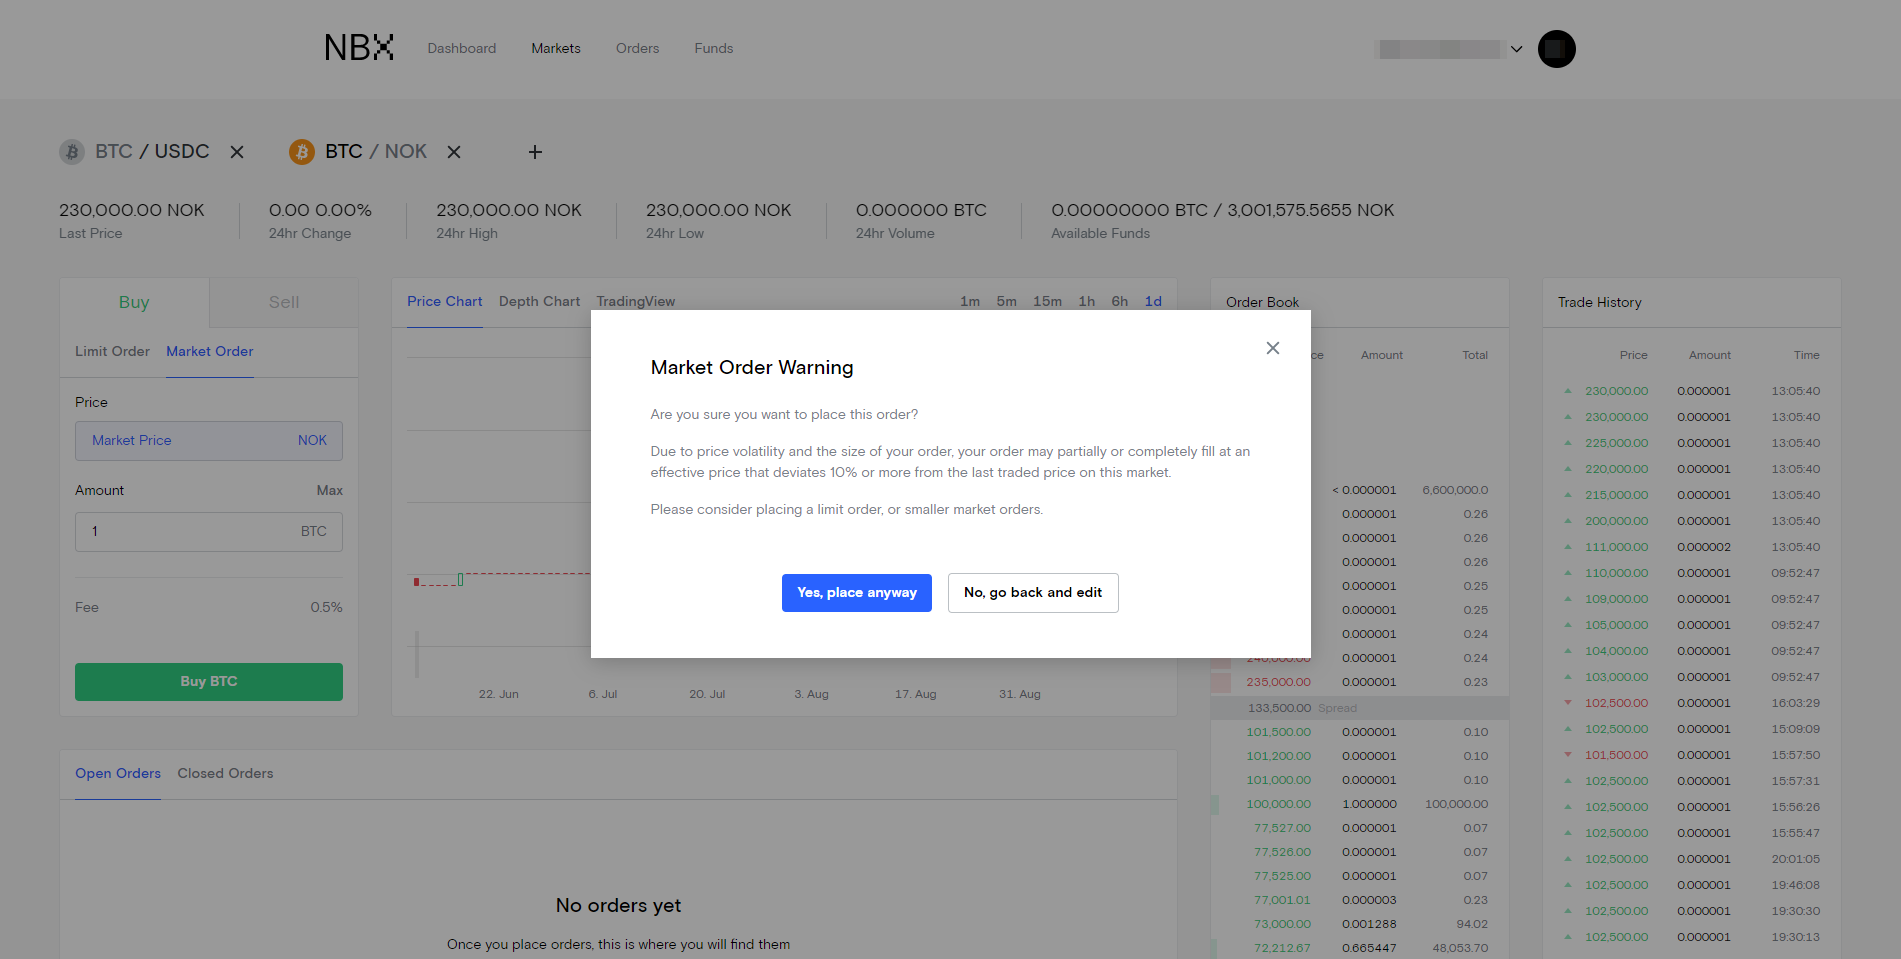Add a new market tab with plus icon
1901x959 pixels.
pyautogui.click(x=535, y=152)
